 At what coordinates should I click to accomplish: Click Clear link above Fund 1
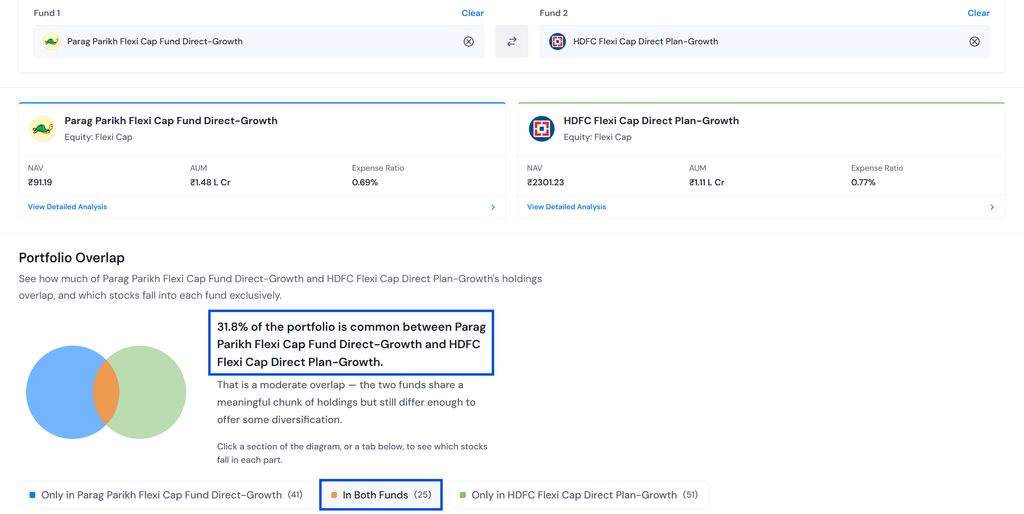click(473, 13)
